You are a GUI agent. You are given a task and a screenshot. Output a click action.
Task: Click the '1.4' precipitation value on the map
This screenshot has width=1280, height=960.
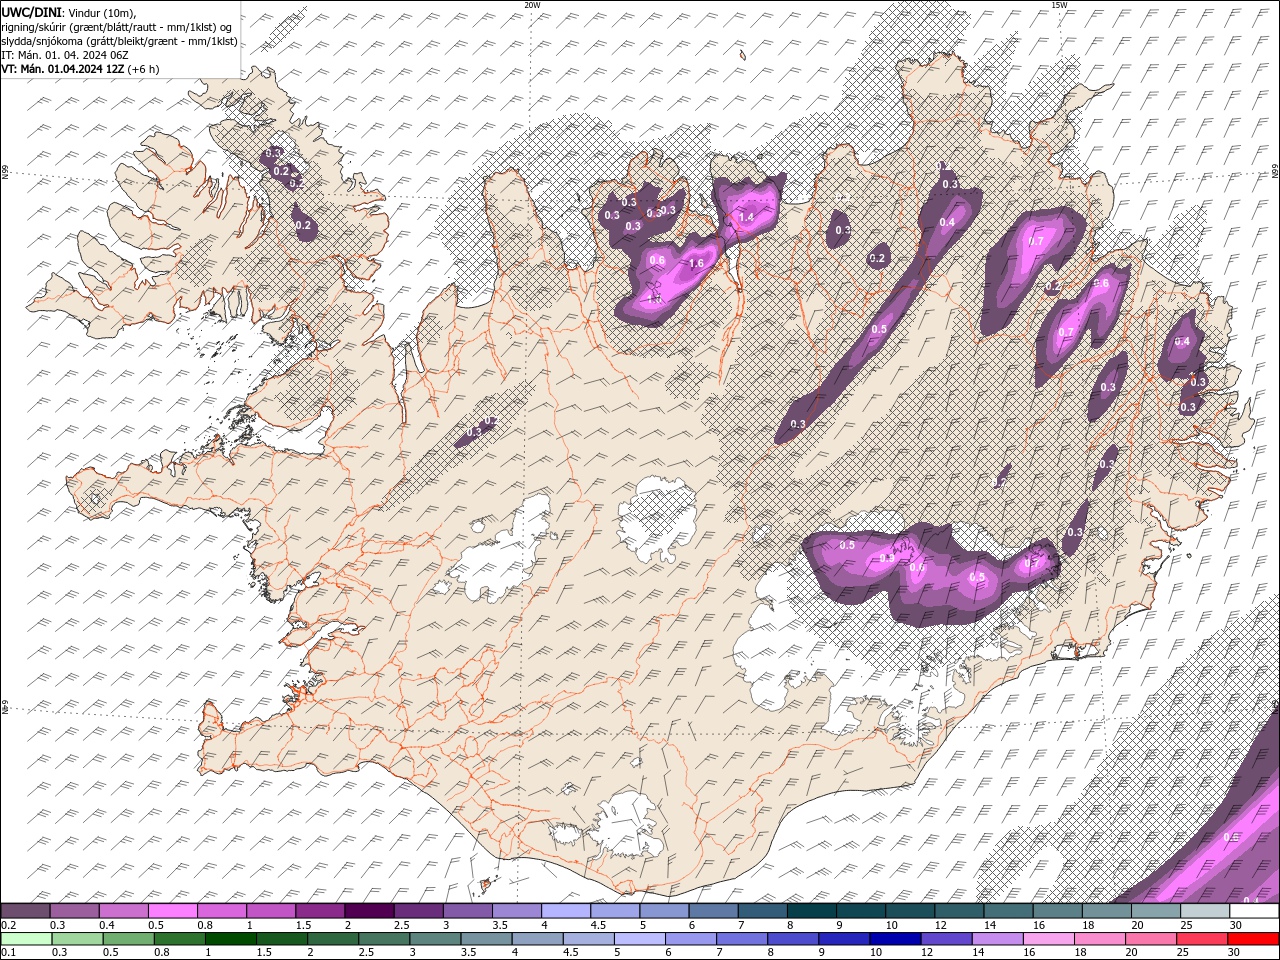pyautogui.click(x=746, y=217)
